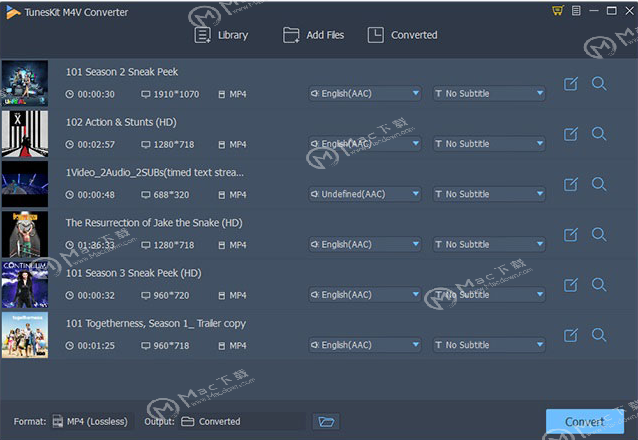Expand audio dropdown for 101 Season 3 Sneak Peek
The width and height of the screenshot is (638, 440).
pyautogui.click(x=365, y=295)
